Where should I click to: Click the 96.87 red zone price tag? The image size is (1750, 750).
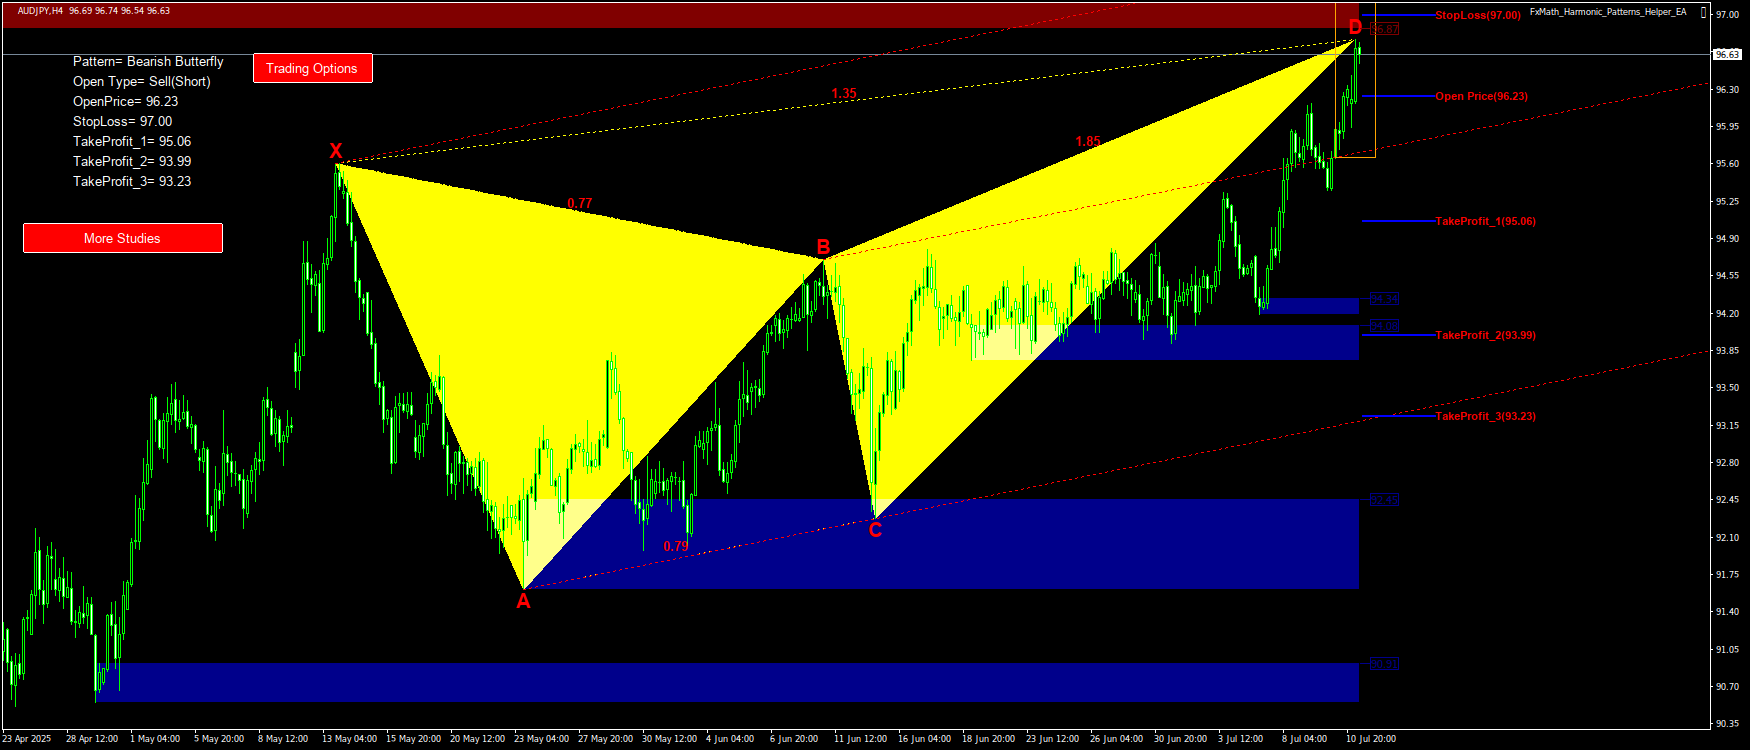click(1384, 30)
